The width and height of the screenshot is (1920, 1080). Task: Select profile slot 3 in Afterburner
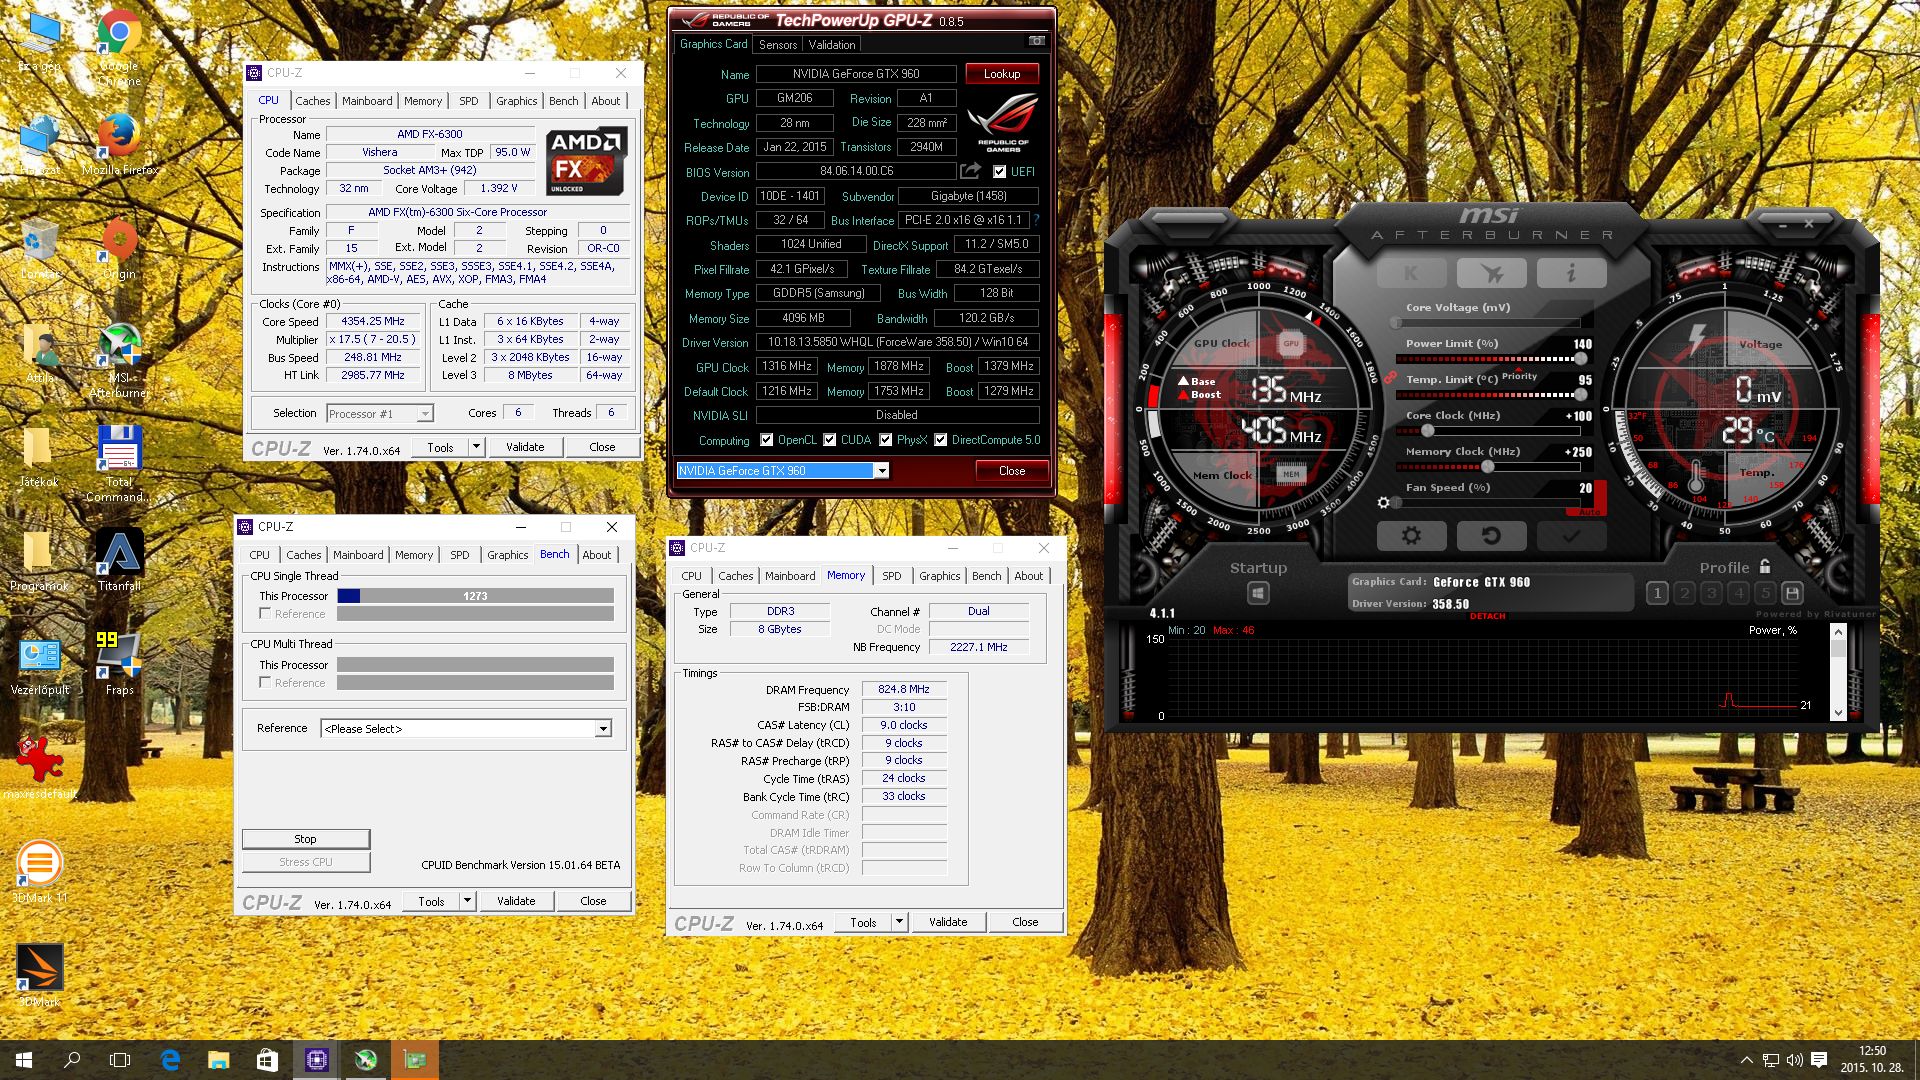tap(1711, 593)
